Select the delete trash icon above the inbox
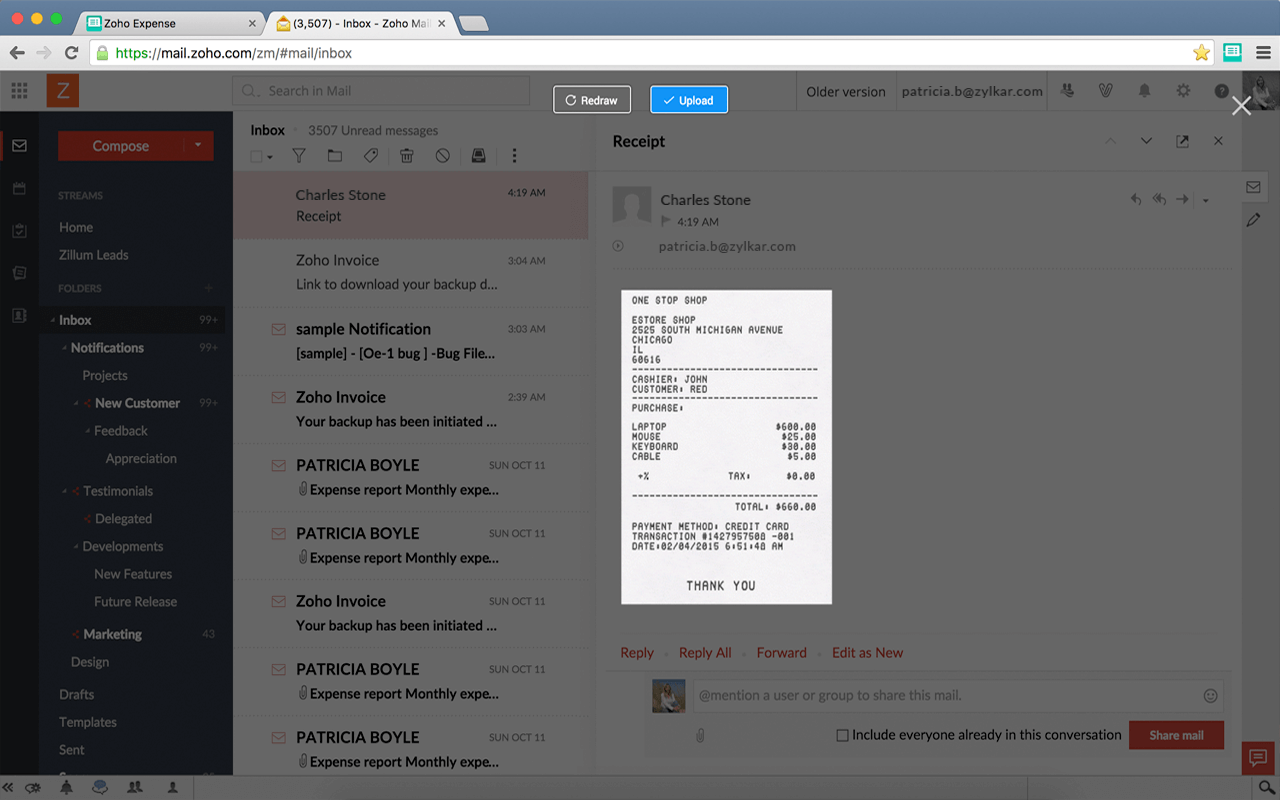 406,156
